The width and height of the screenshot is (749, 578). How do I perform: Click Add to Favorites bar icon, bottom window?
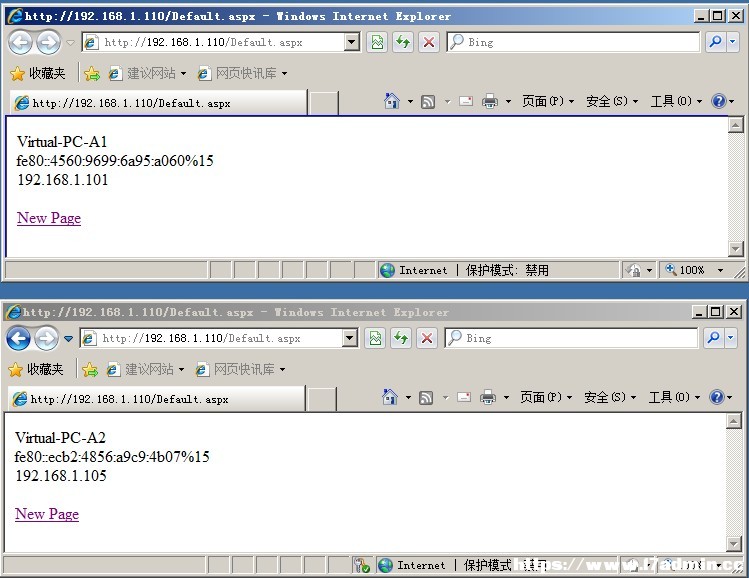click(x=90, y=370)
